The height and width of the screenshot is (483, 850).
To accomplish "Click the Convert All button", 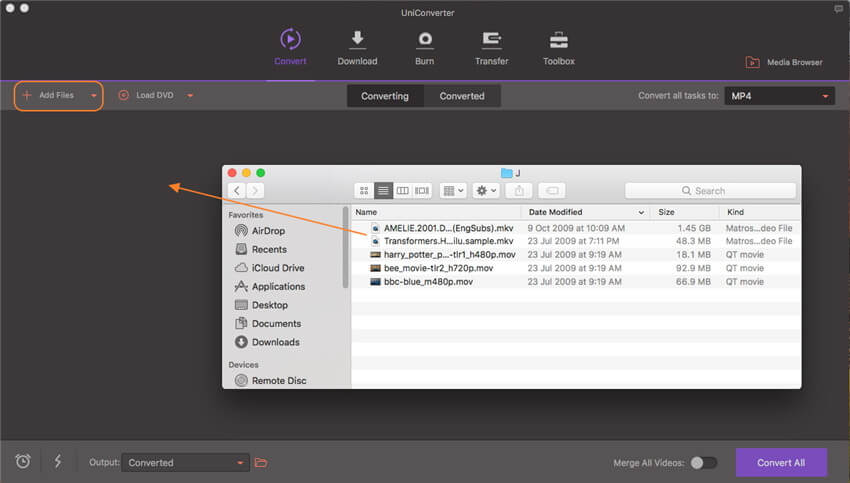I will [781, 462].
